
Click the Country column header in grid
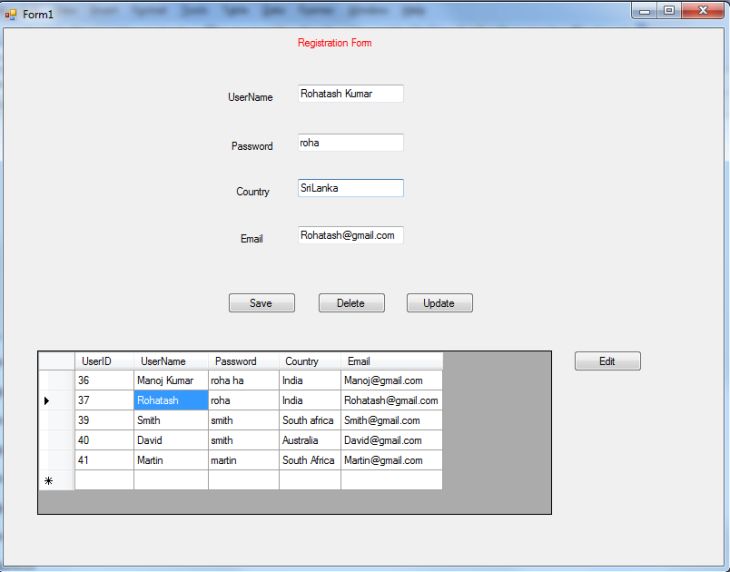310,361
